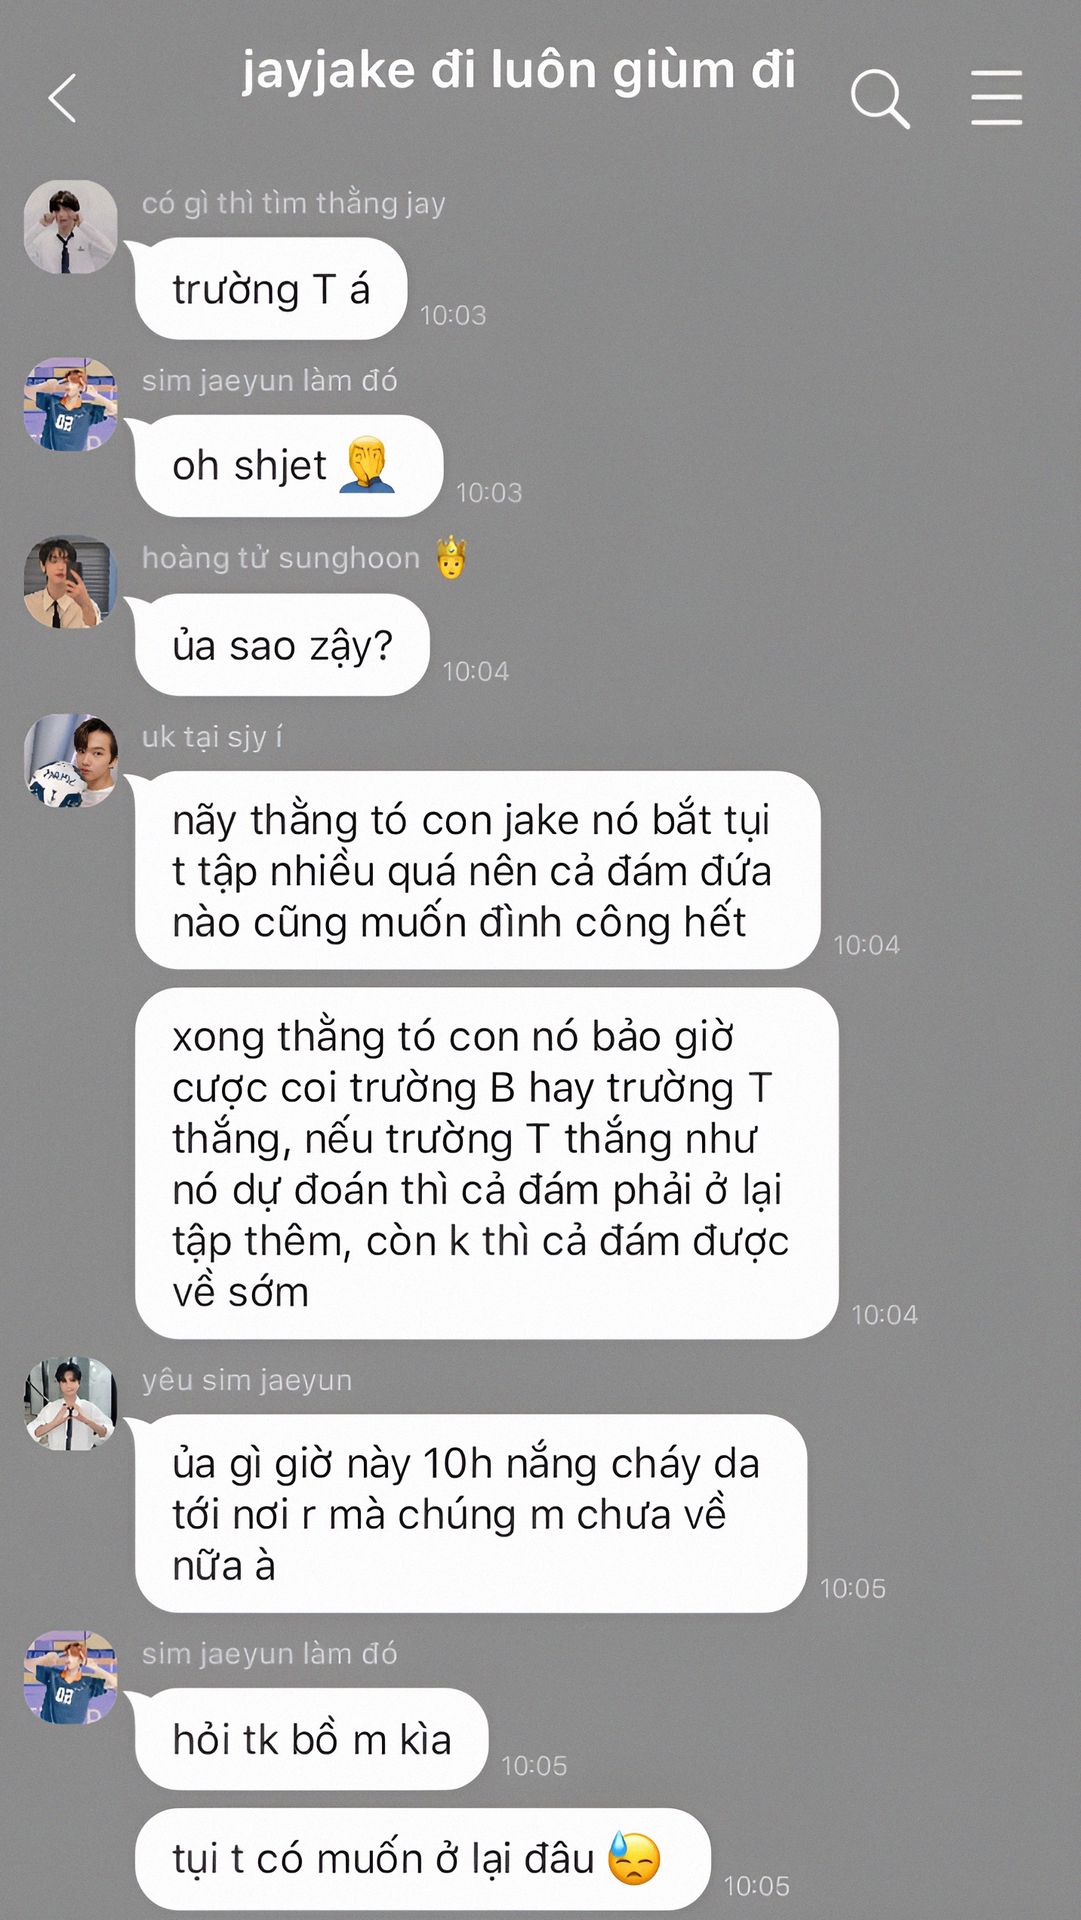Image resolution: width=1081 pixels, height=1920 pixels.
Task: Select the 'trường T á' message bubble
Action: coord(271,289)
